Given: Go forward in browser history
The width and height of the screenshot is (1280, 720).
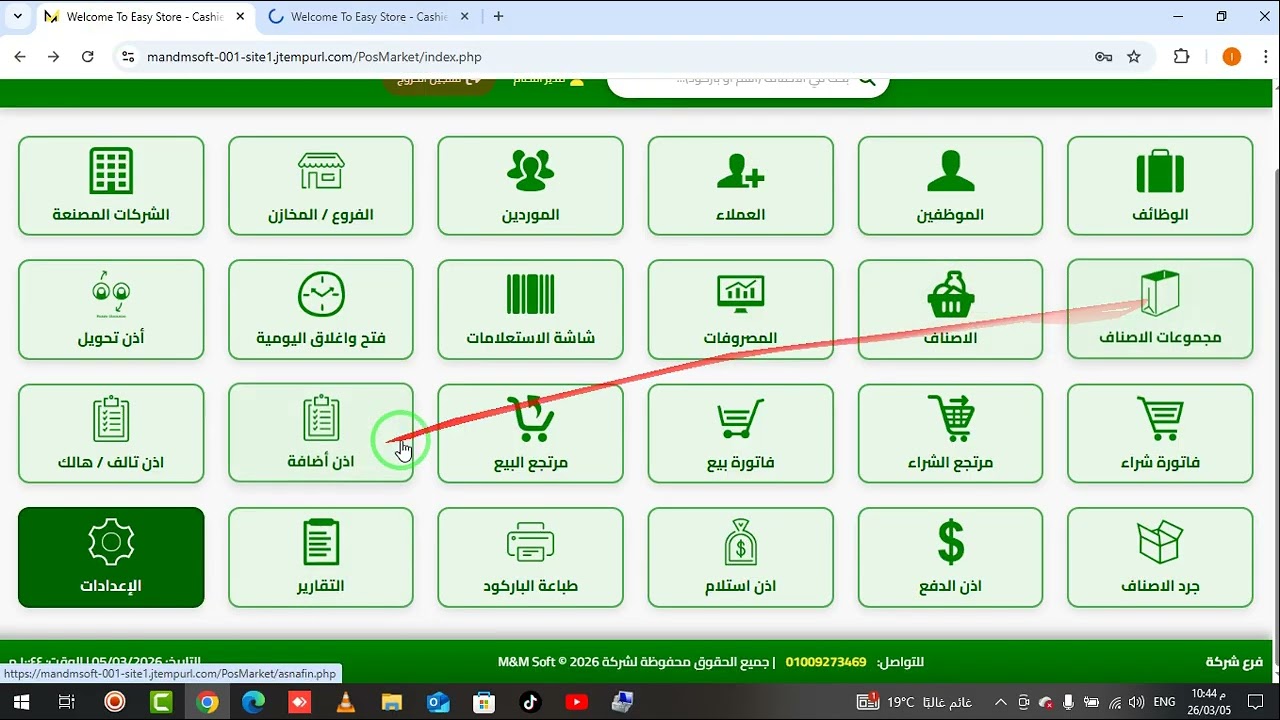Looking at the screenshot, I should [x=54, y=57].
